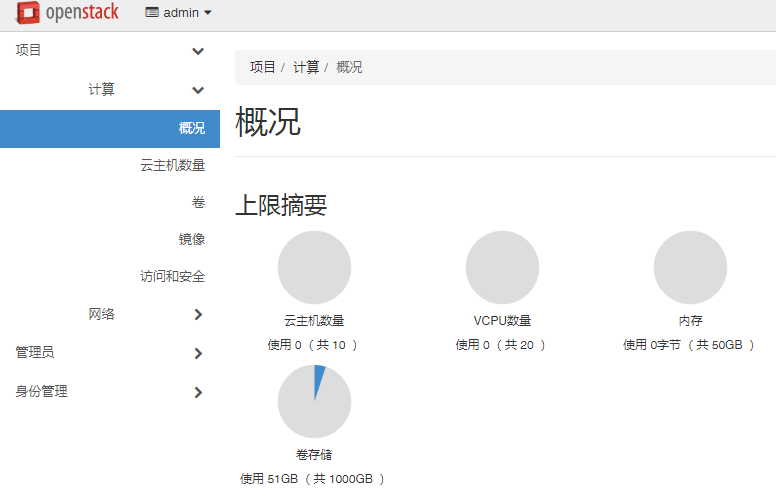Screen dimensions: 776x502
Task: Click the VCPU数量 usage pie chart
Action: pyautogui.click(x=502, y=267)
